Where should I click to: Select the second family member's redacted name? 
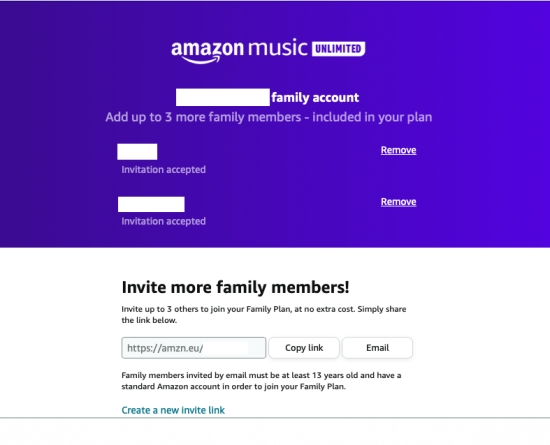151,204
